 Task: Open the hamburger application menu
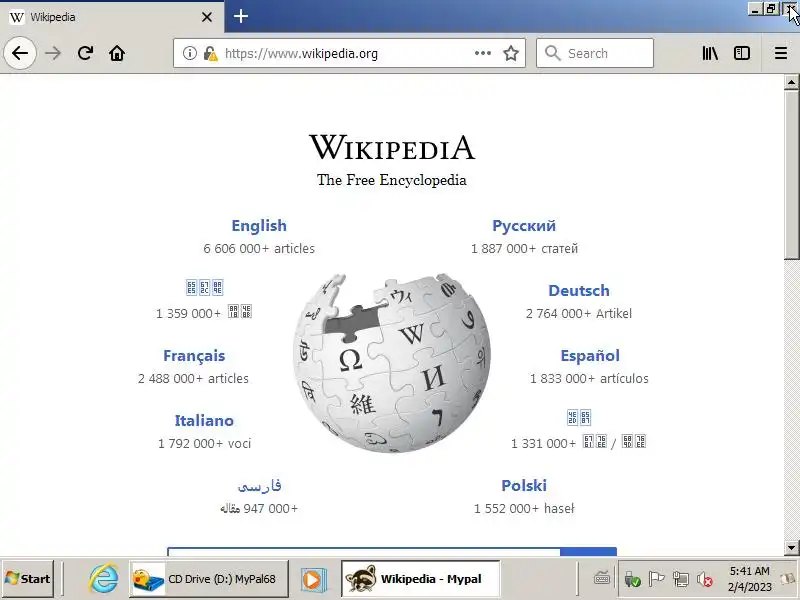click(x=781, y=53)
